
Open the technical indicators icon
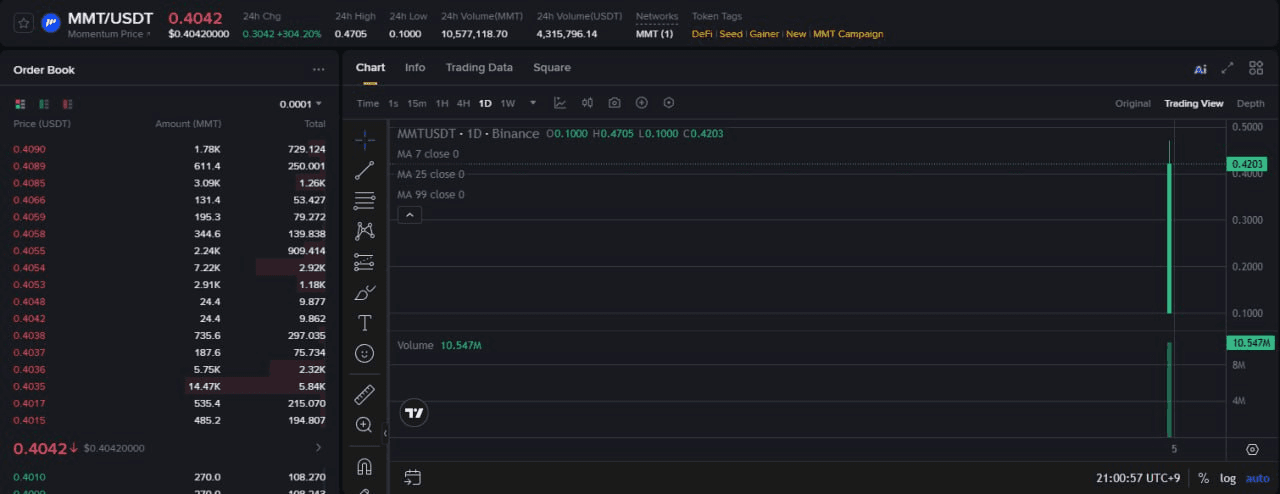pos(560,103)
